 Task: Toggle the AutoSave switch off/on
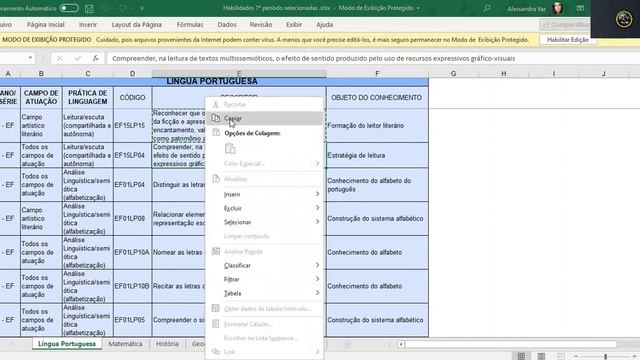coord(69,8)
